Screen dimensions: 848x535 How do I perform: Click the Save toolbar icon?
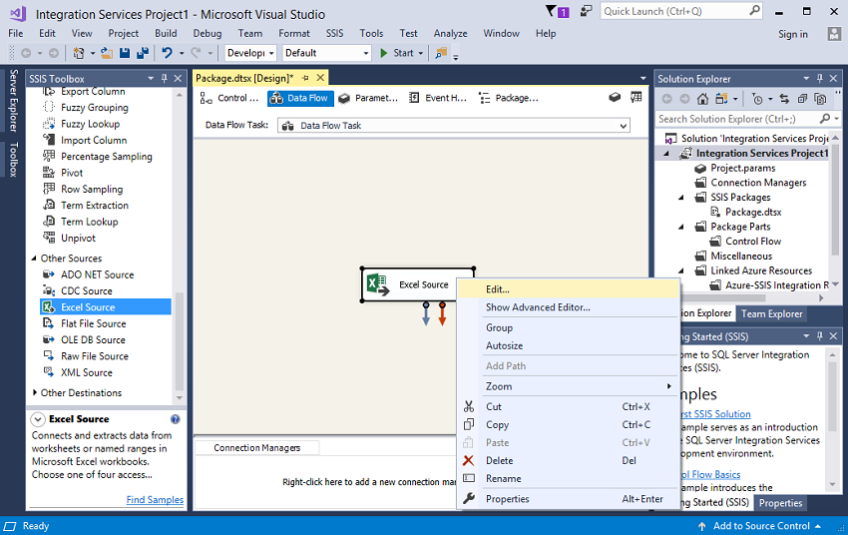pos(125,53)
